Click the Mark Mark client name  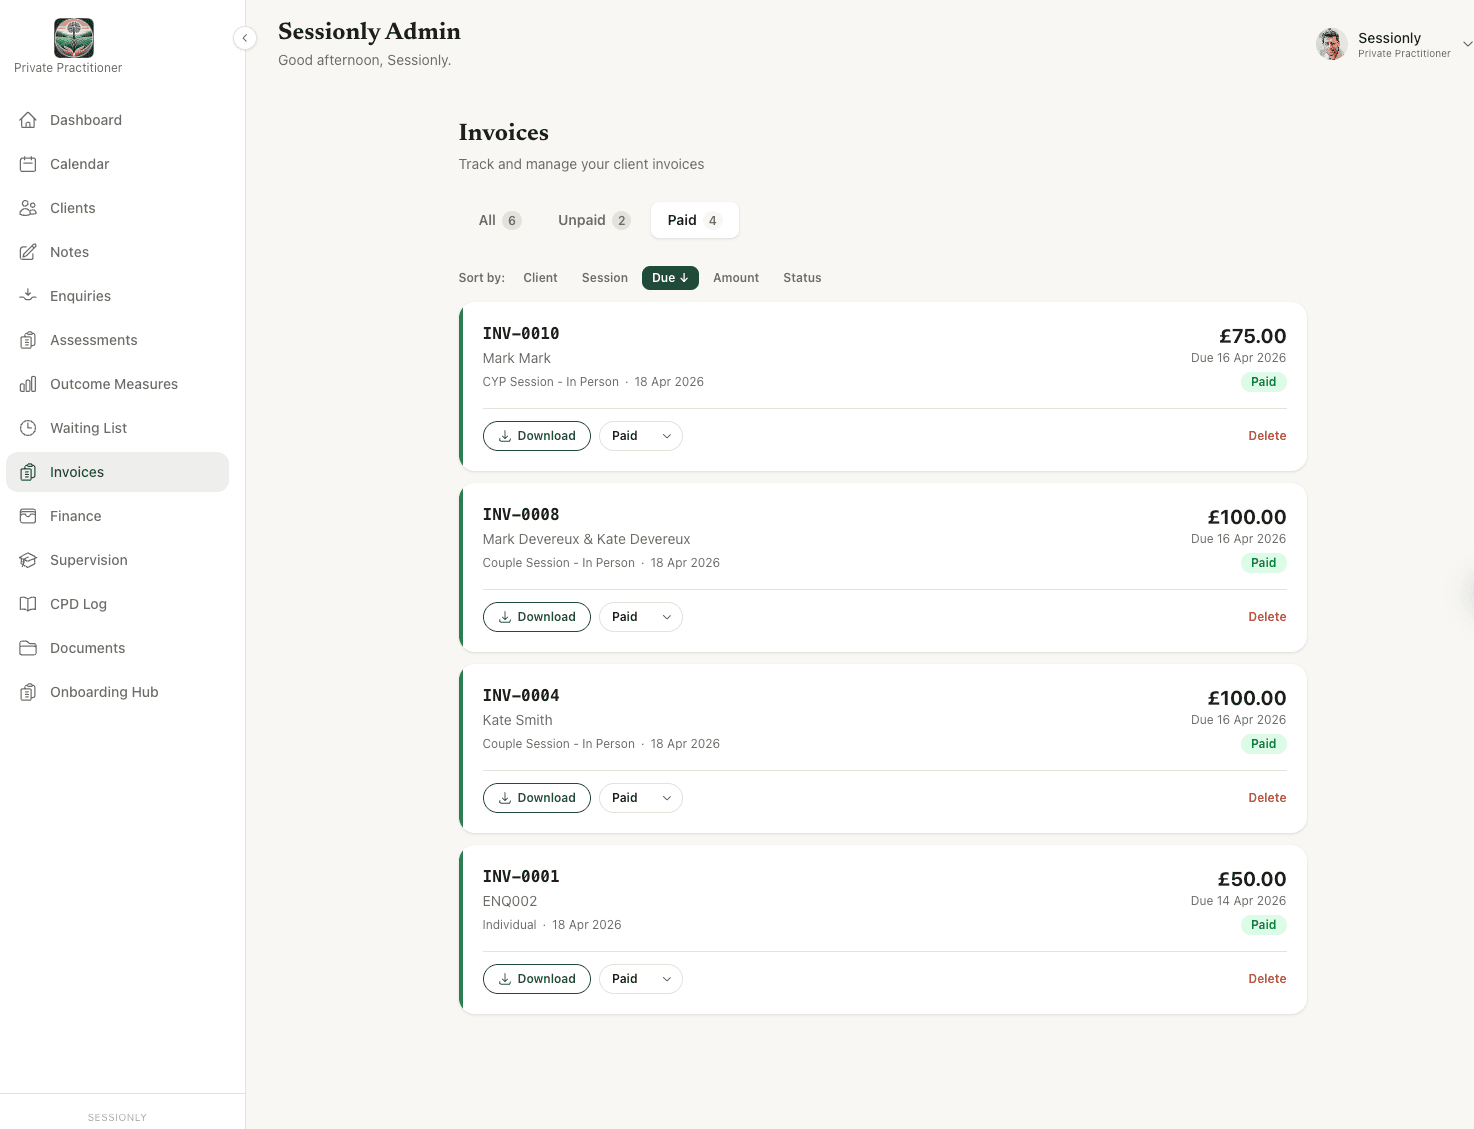516,358
